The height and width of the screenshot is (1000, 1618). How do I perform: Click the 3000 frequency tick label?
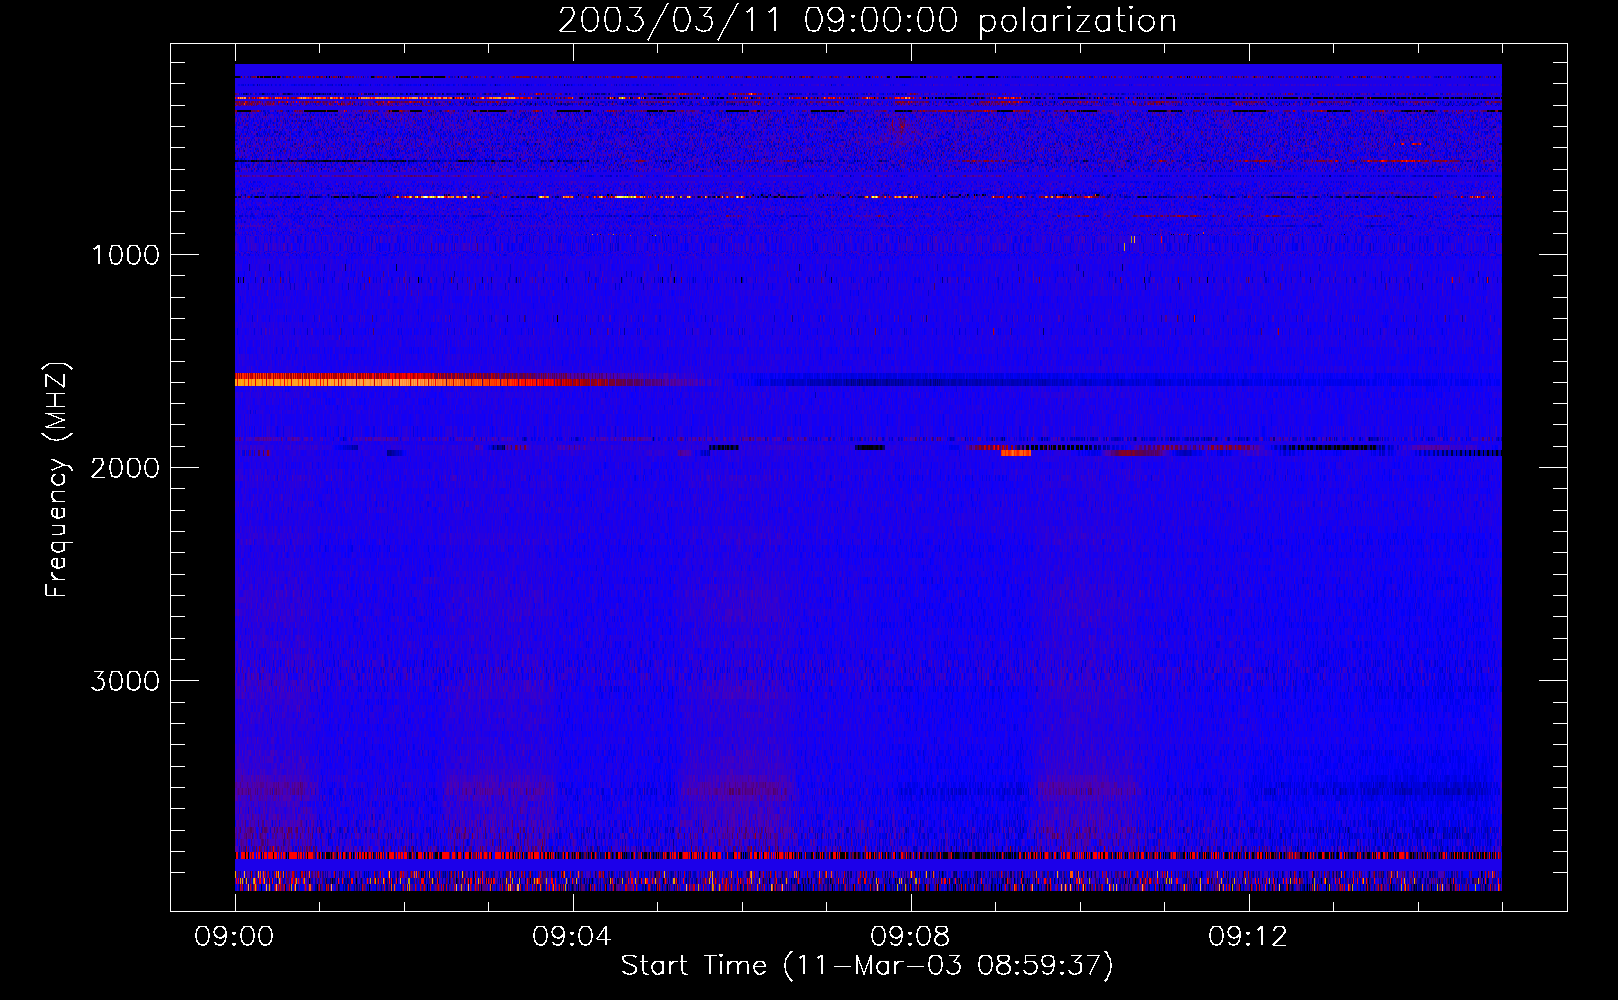coord(125,681)
